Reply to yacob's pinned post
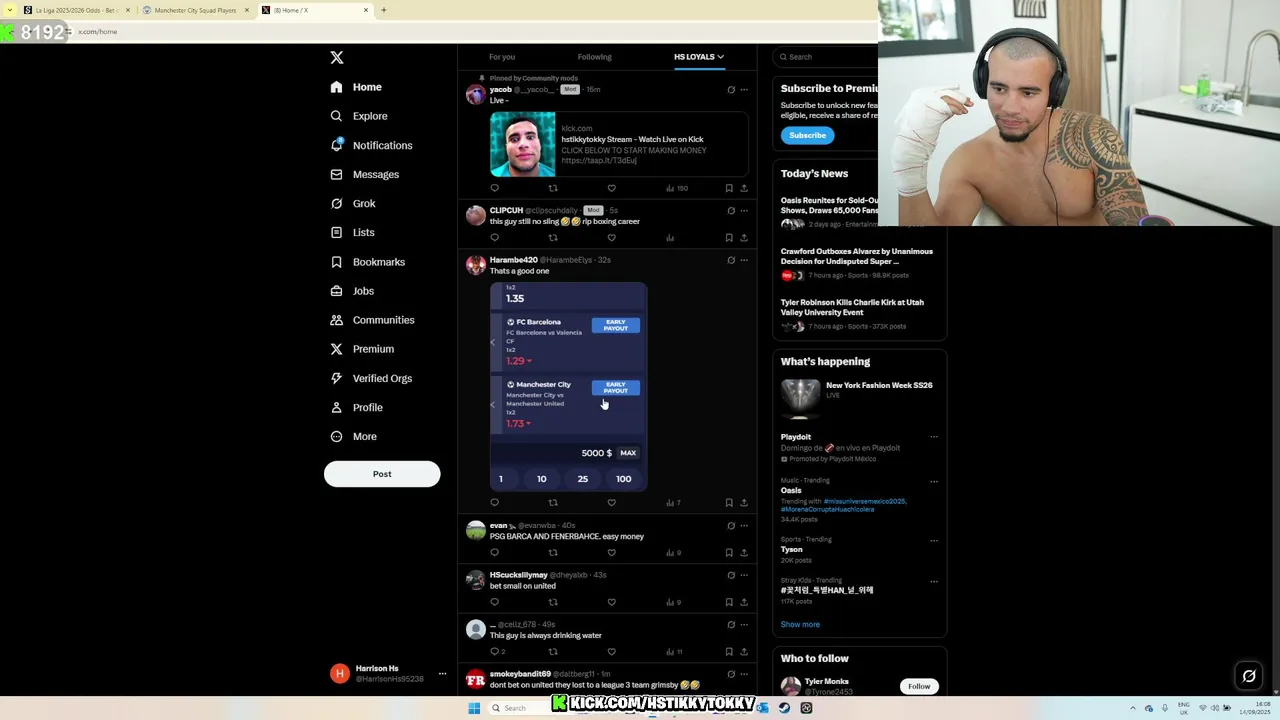1280x720 pixels. [x=494, y=188]
